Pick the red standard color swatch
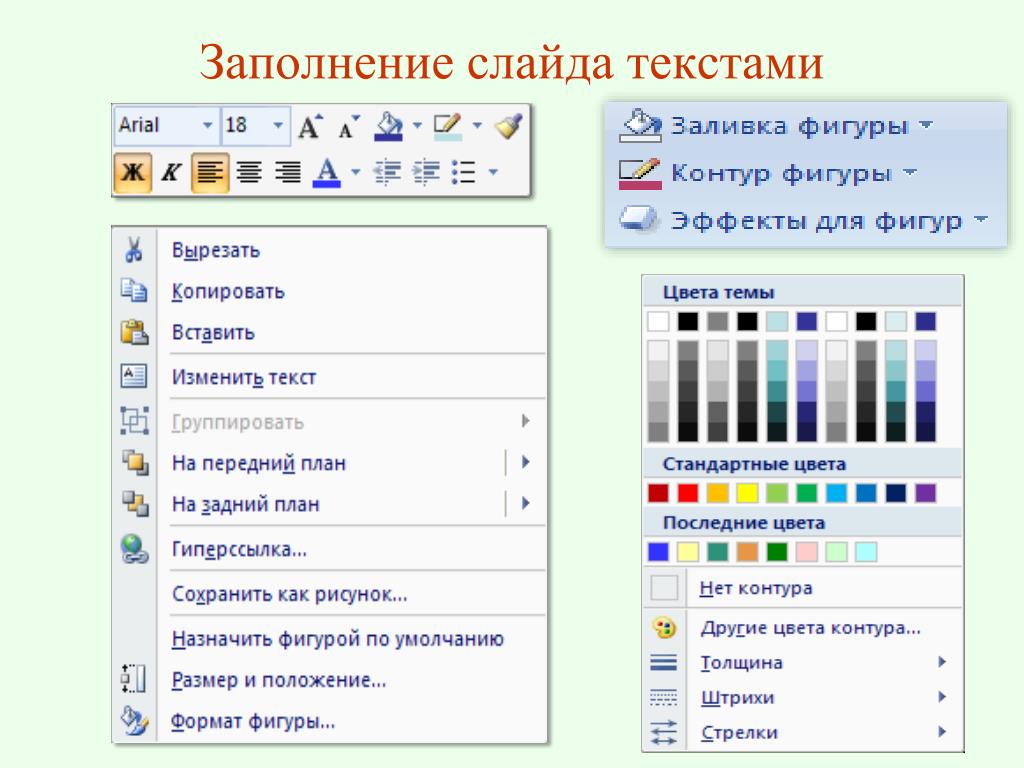 click(x=688, y=492)
